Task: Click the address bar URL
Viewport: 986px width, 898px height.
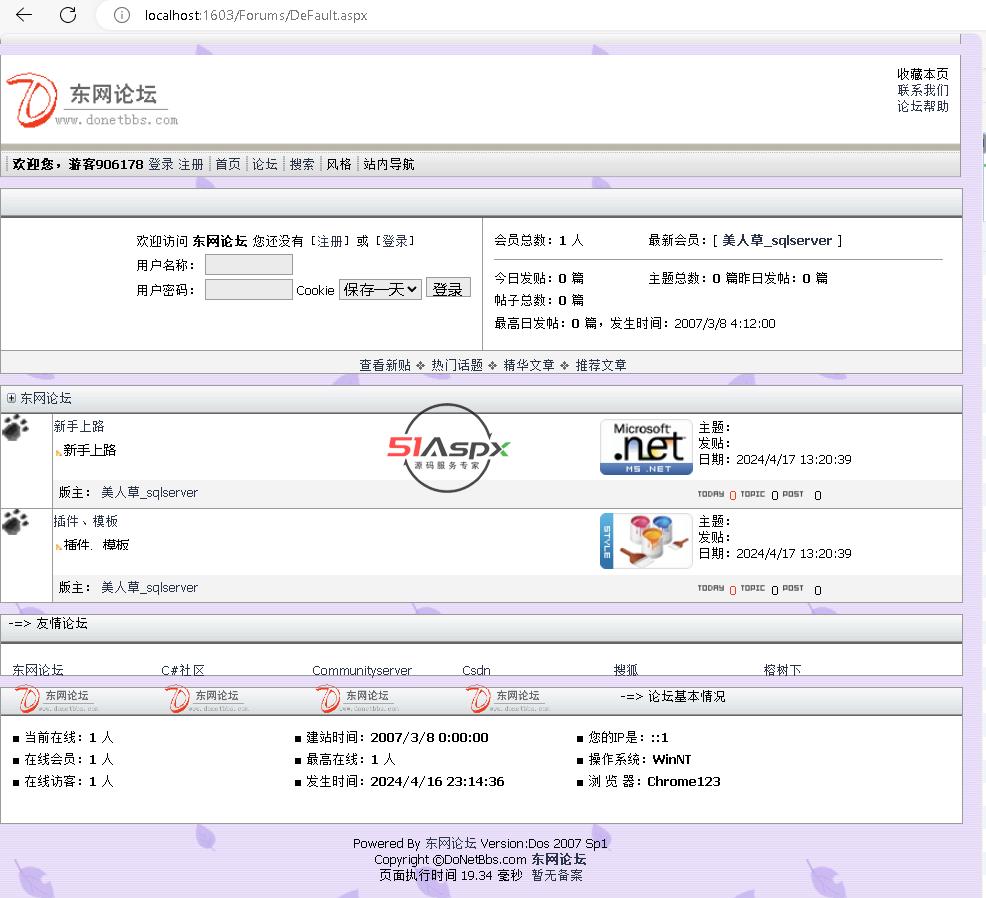Action: (256, 15)
